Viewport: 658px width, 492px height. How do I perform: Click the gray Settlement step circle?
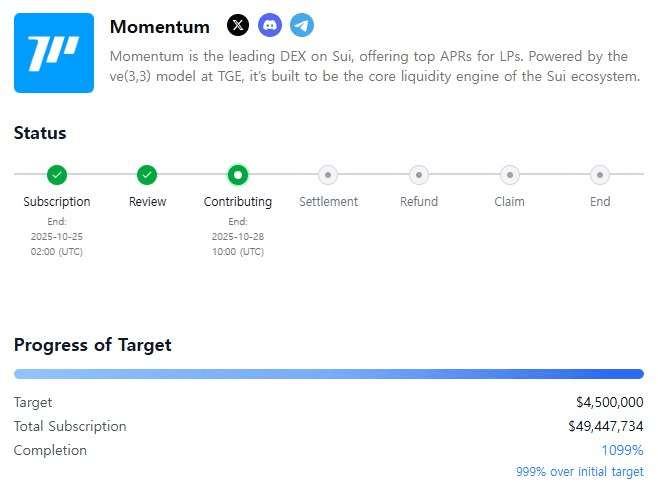328,175
